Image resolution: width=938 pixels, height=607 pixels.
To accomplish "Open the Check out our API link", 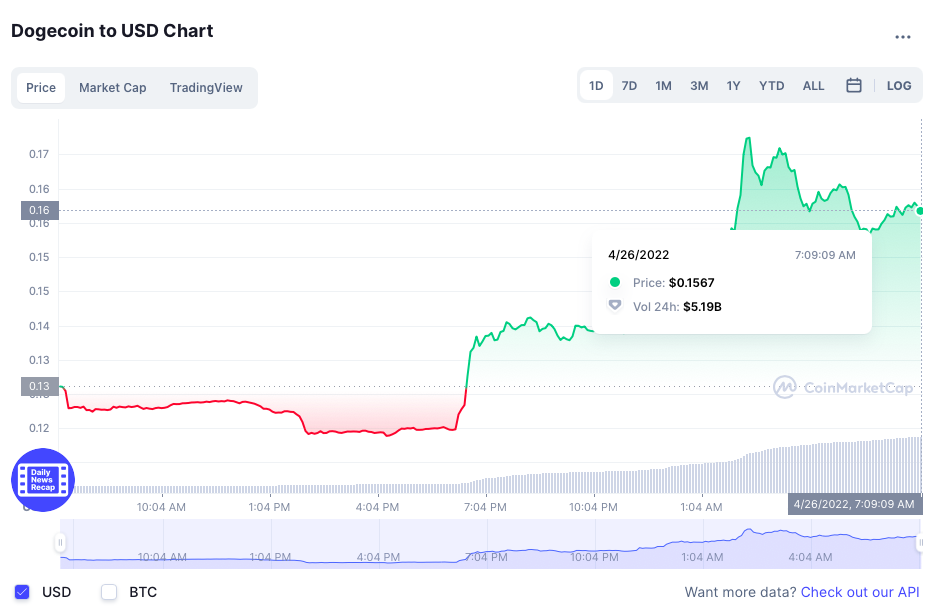I will [860, 592].
